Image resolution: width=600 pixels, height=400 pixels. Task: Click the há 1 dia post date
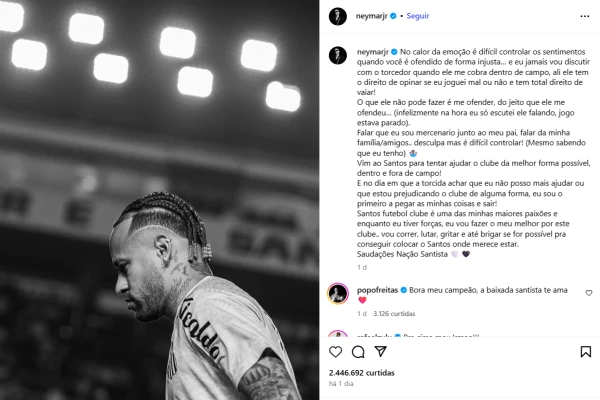click(341, 384)
